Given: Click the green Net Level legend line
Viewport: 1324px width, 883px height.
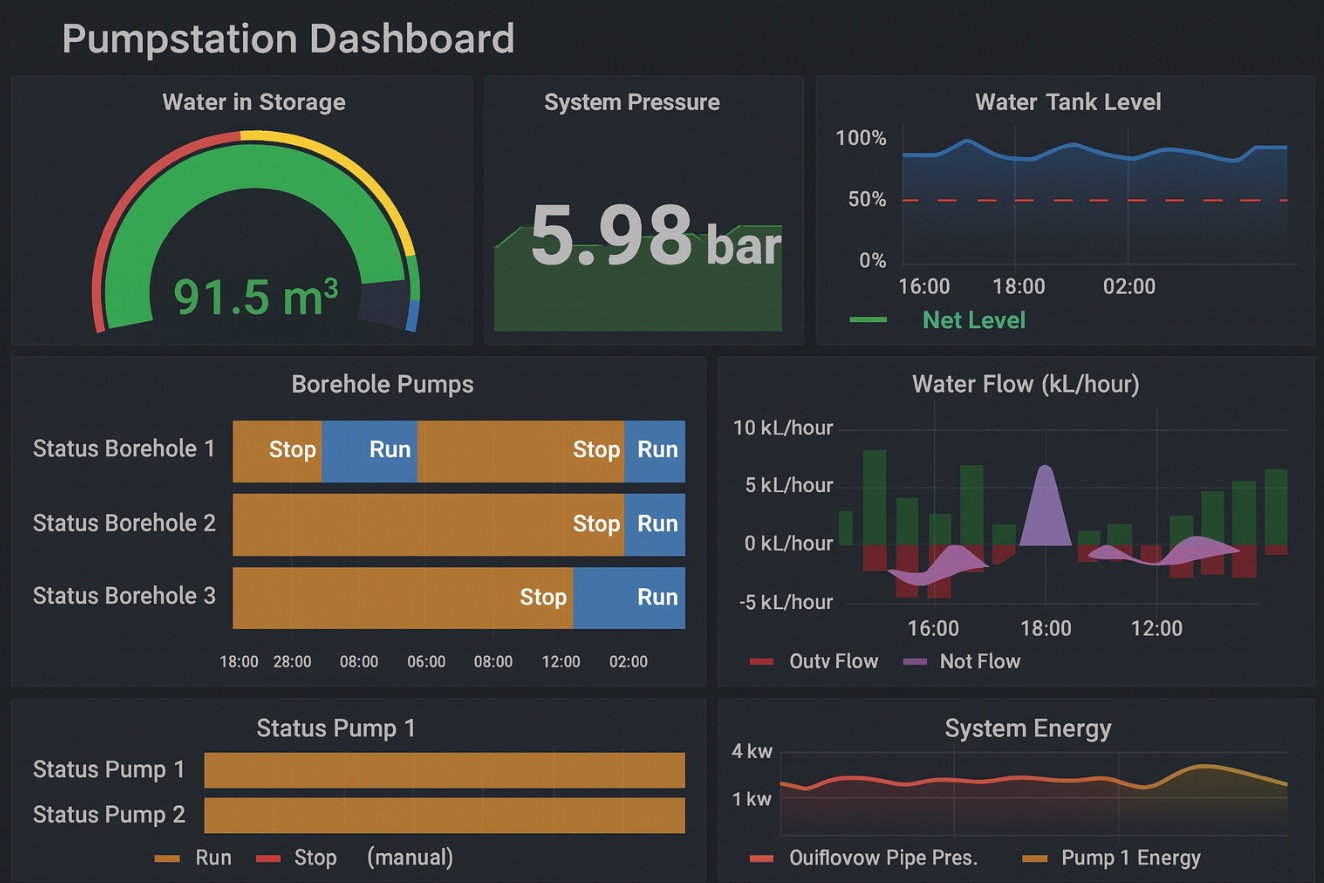Looking at the screenshot, I should tap(868, 320).
